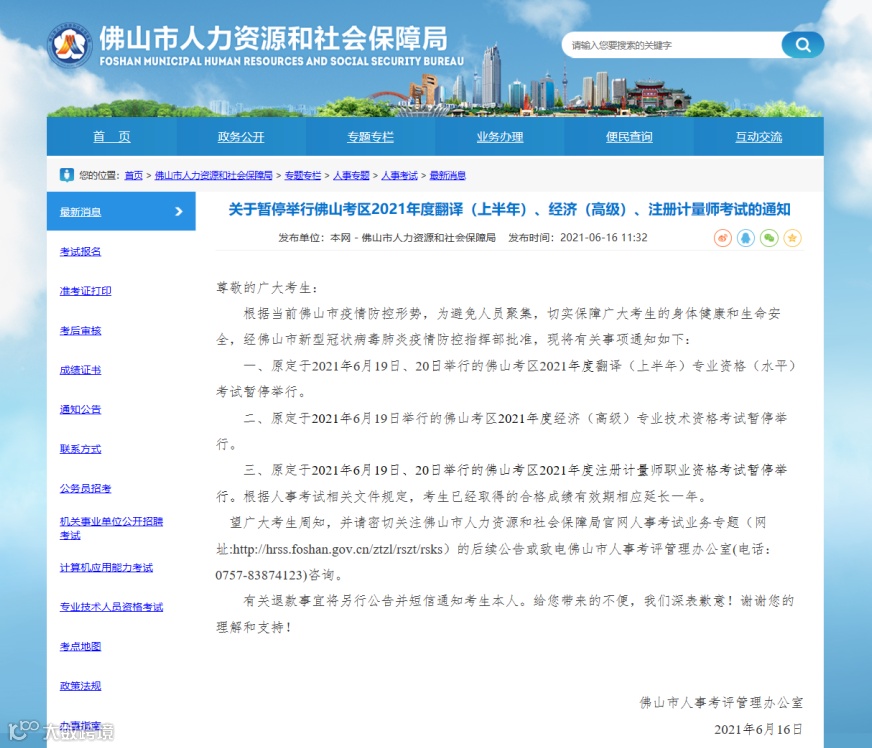Click breadcrumb link 佛山市人力资源和社会保障局
This screenshot has width=872, height=748.
(214, 176)
